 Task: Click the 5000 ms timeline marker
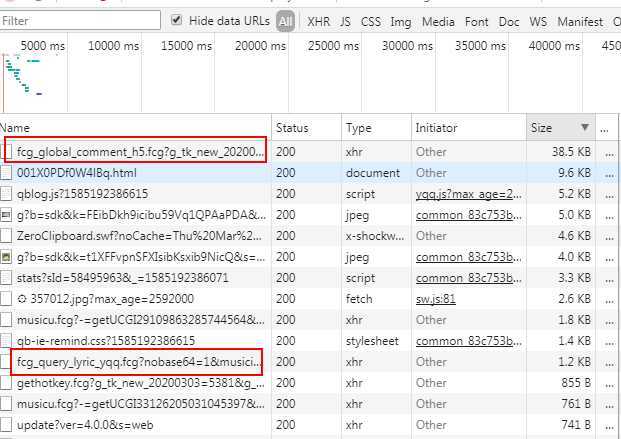[42, 46]
